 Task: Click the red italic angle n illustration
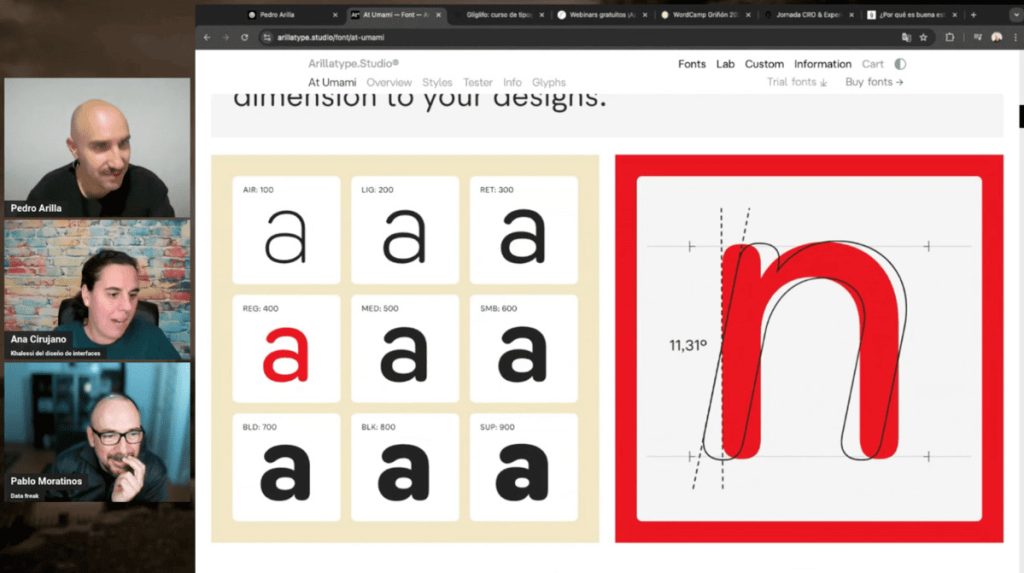(x=809, y=348)
